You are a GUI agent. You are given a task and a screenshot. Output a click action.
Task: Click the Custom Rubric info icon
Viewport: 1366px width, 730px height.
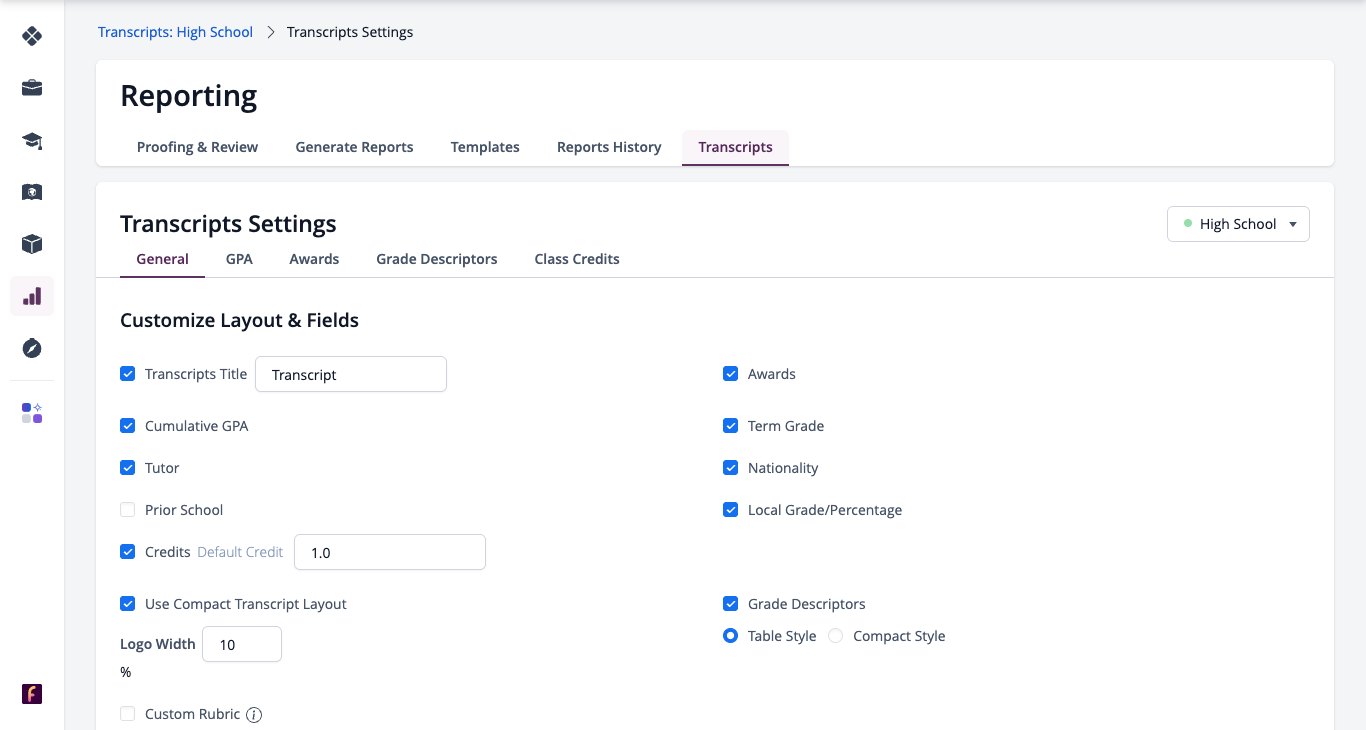[254, 715]
